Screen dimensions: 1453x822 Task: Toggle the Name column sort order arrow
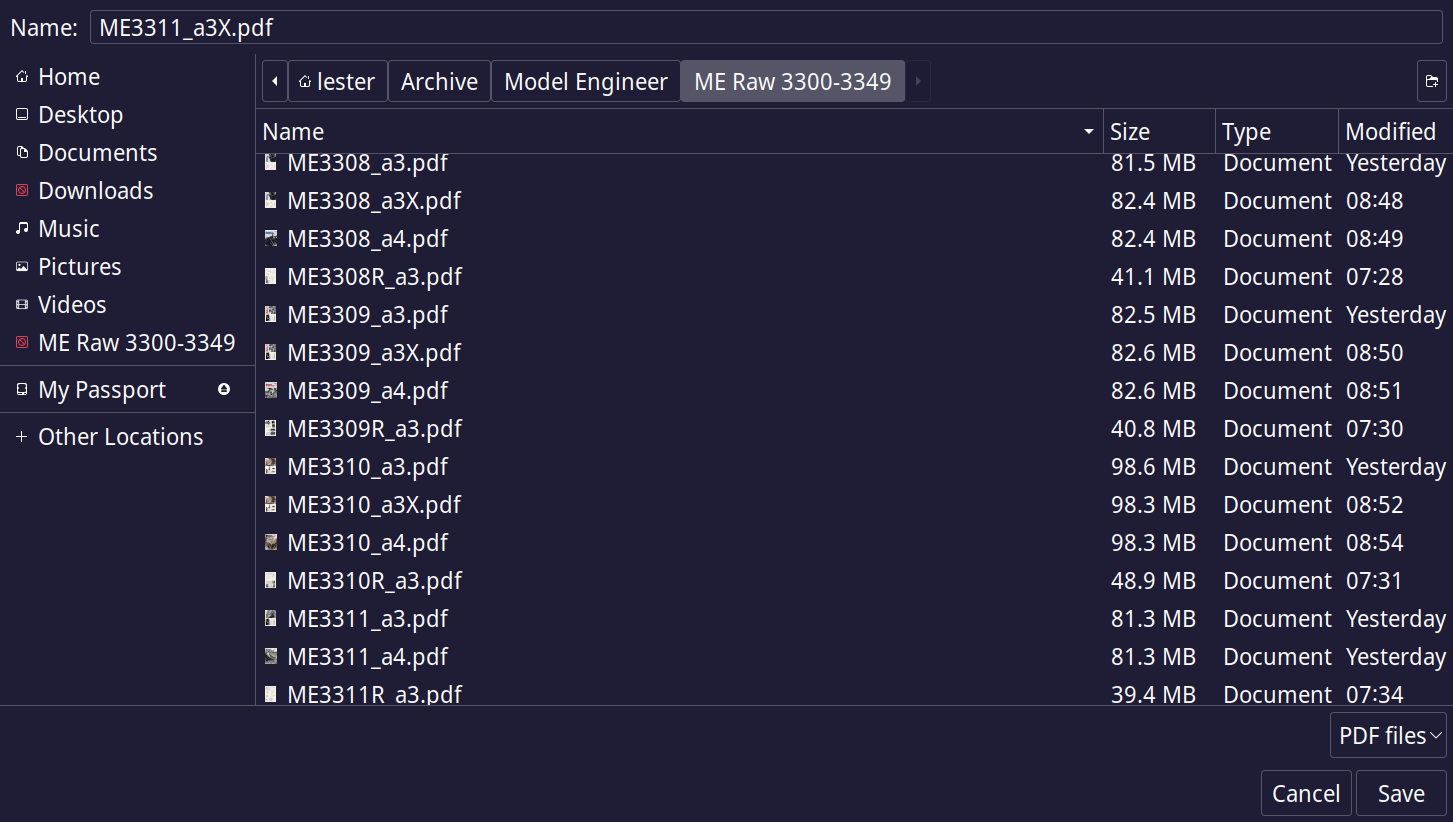(x=1088, y=132)
